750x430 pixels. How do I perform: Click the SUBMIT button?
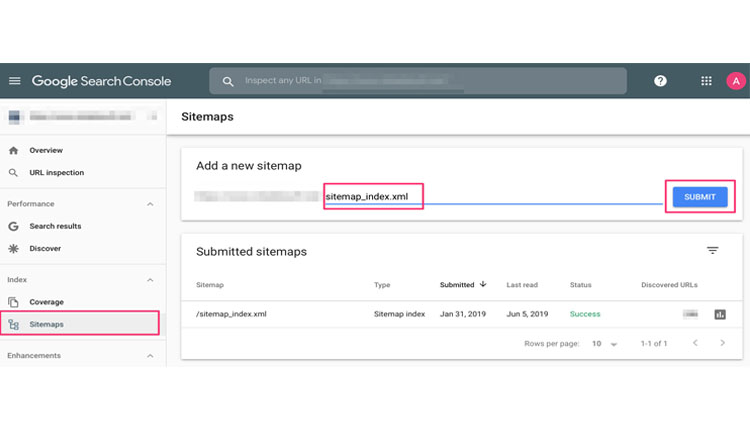[700, 197]
